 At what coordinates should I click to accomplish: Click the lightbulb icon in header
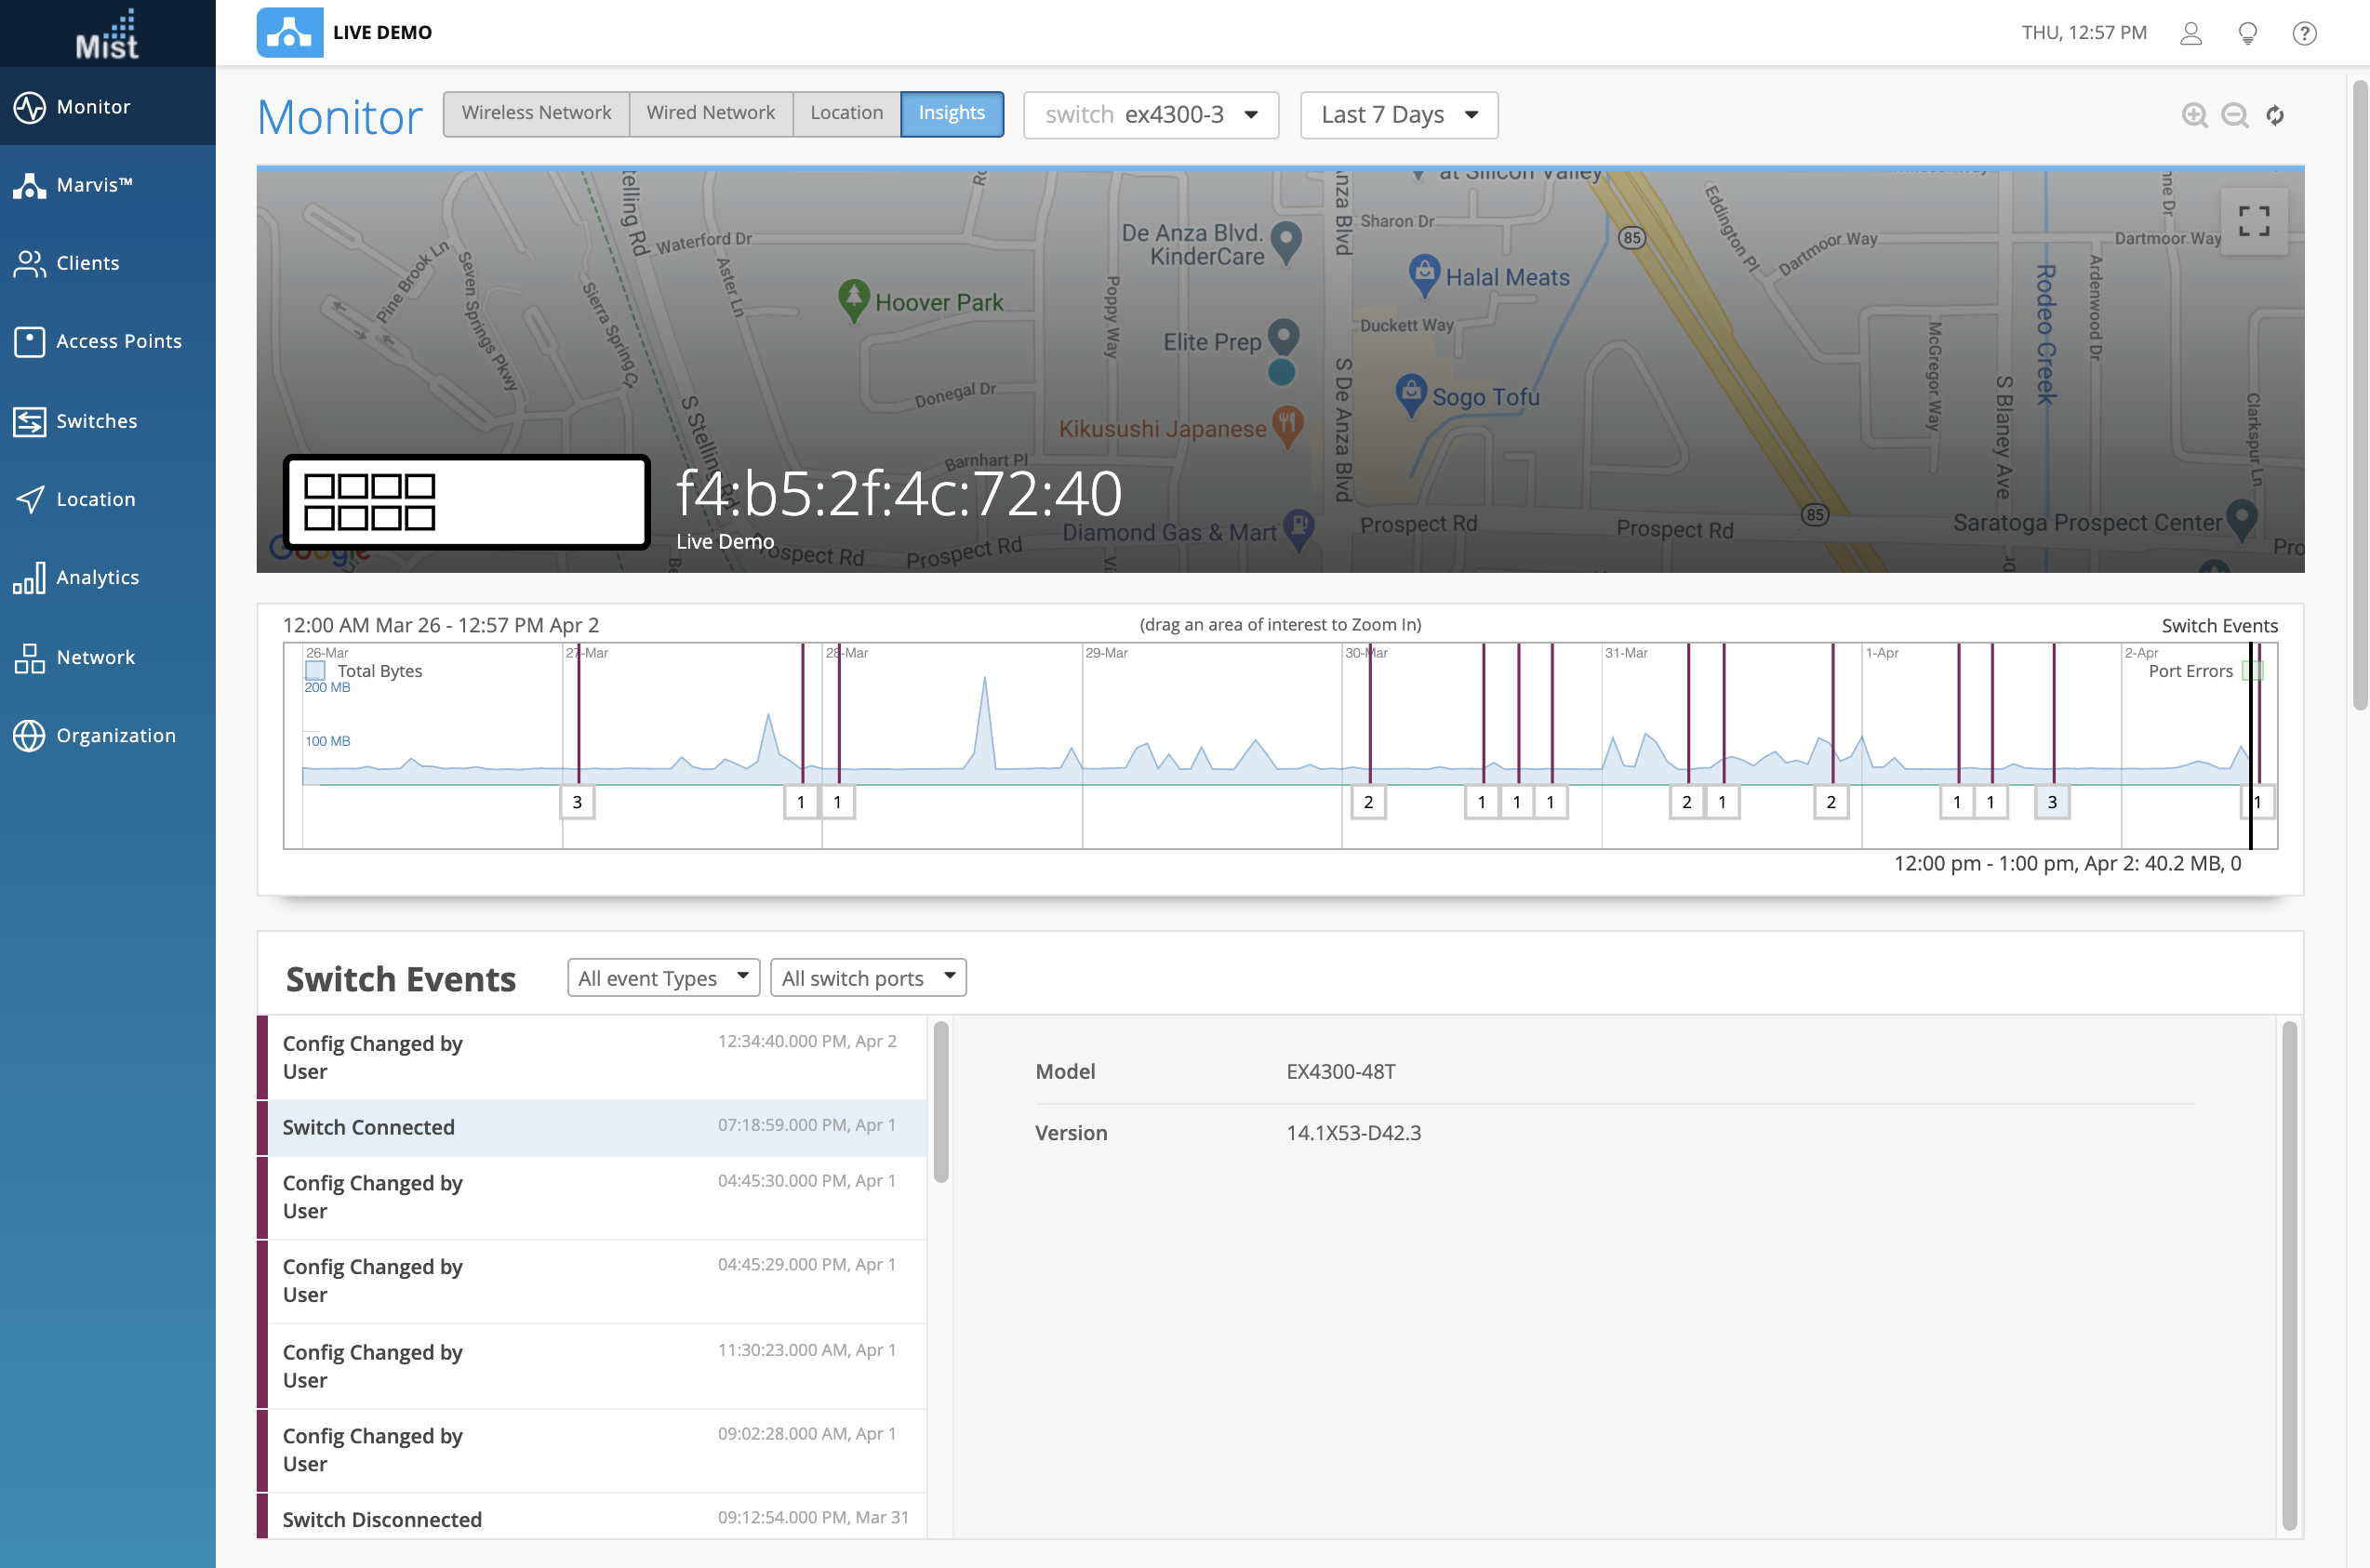tap(2247, 33)
